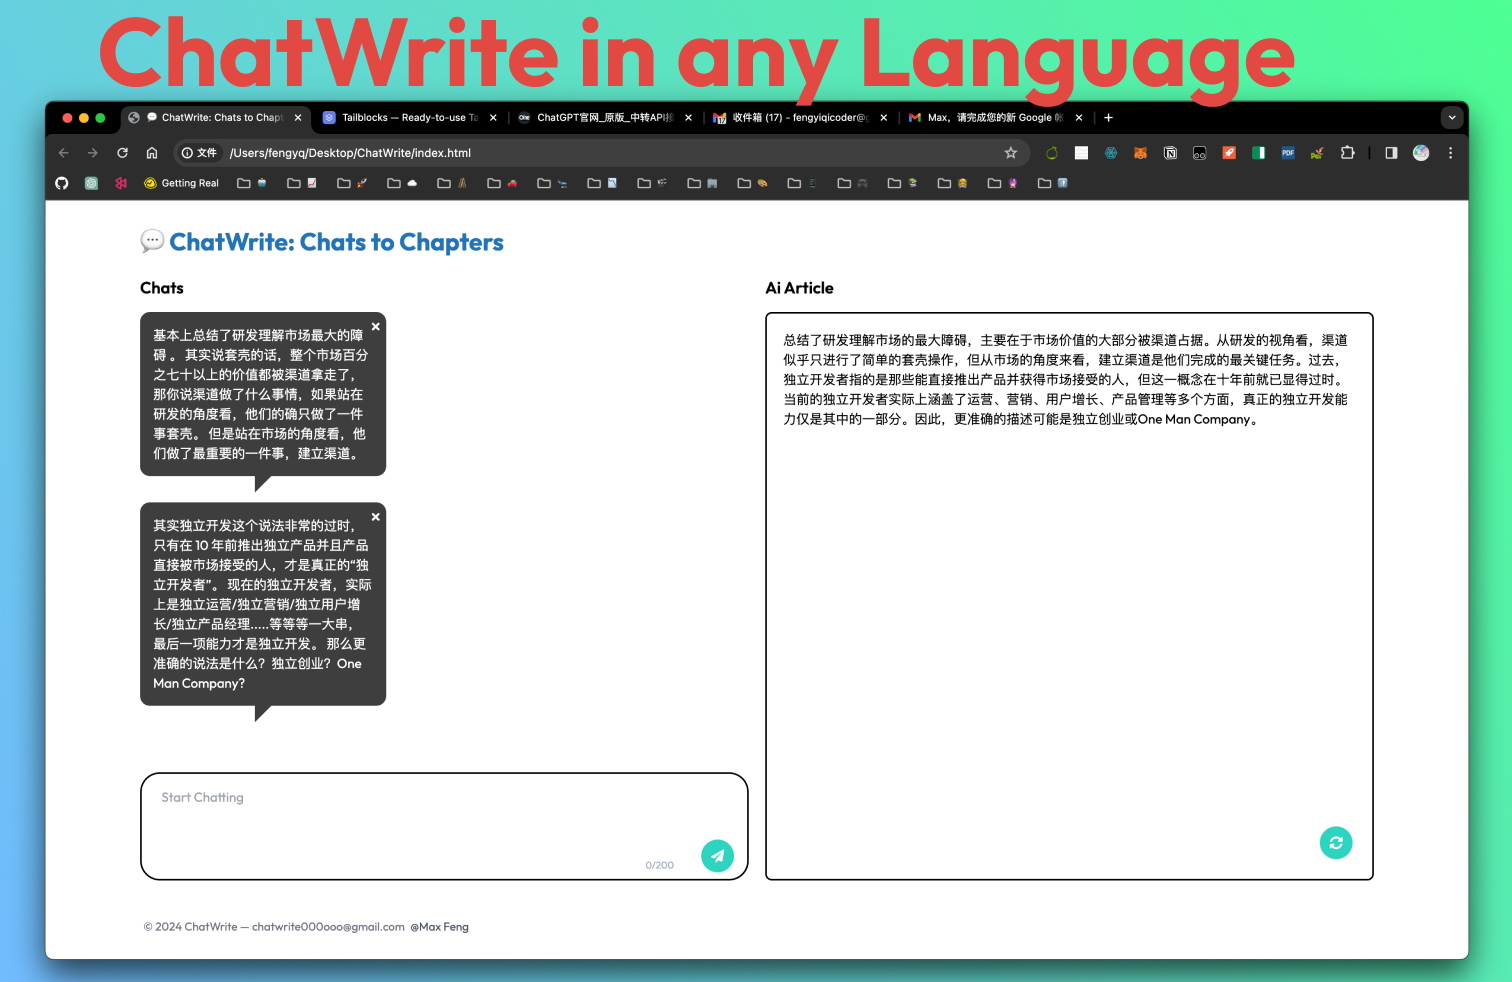Click the @Max Feng link
Viewport: 1512px width, 982px height.
click(x=439, y=927)
